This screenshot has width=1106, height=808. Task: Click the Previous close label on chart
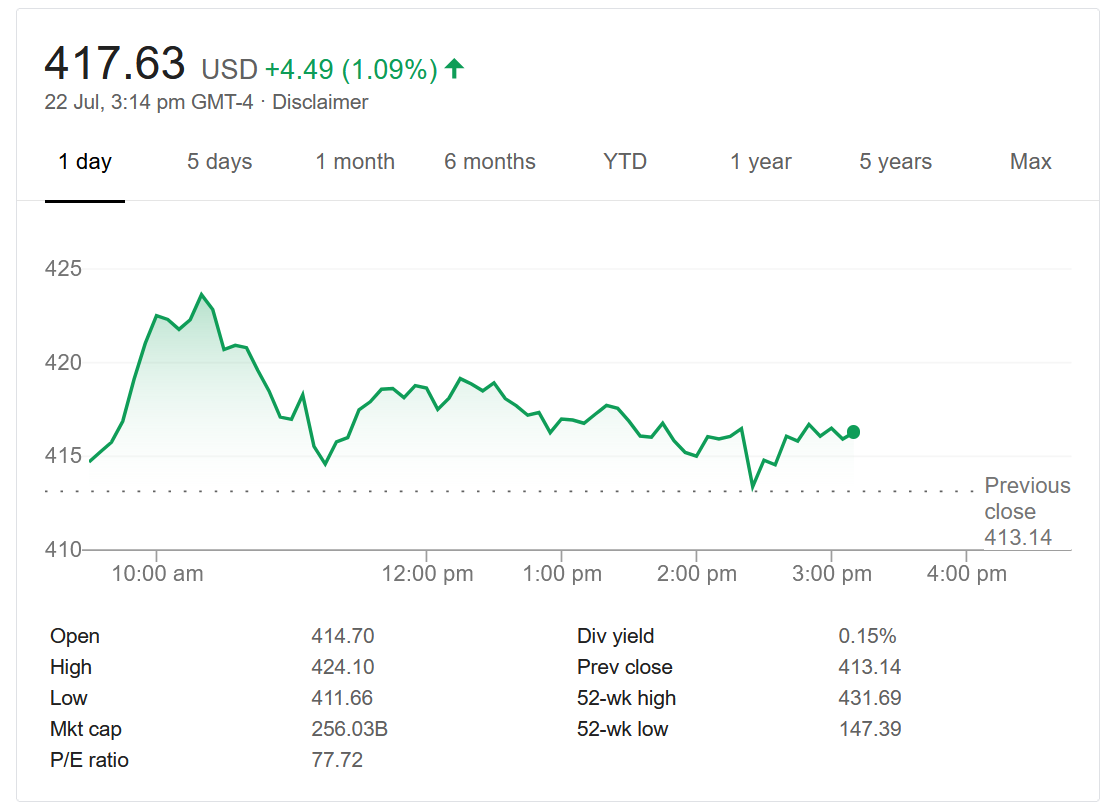[1027, 499]
